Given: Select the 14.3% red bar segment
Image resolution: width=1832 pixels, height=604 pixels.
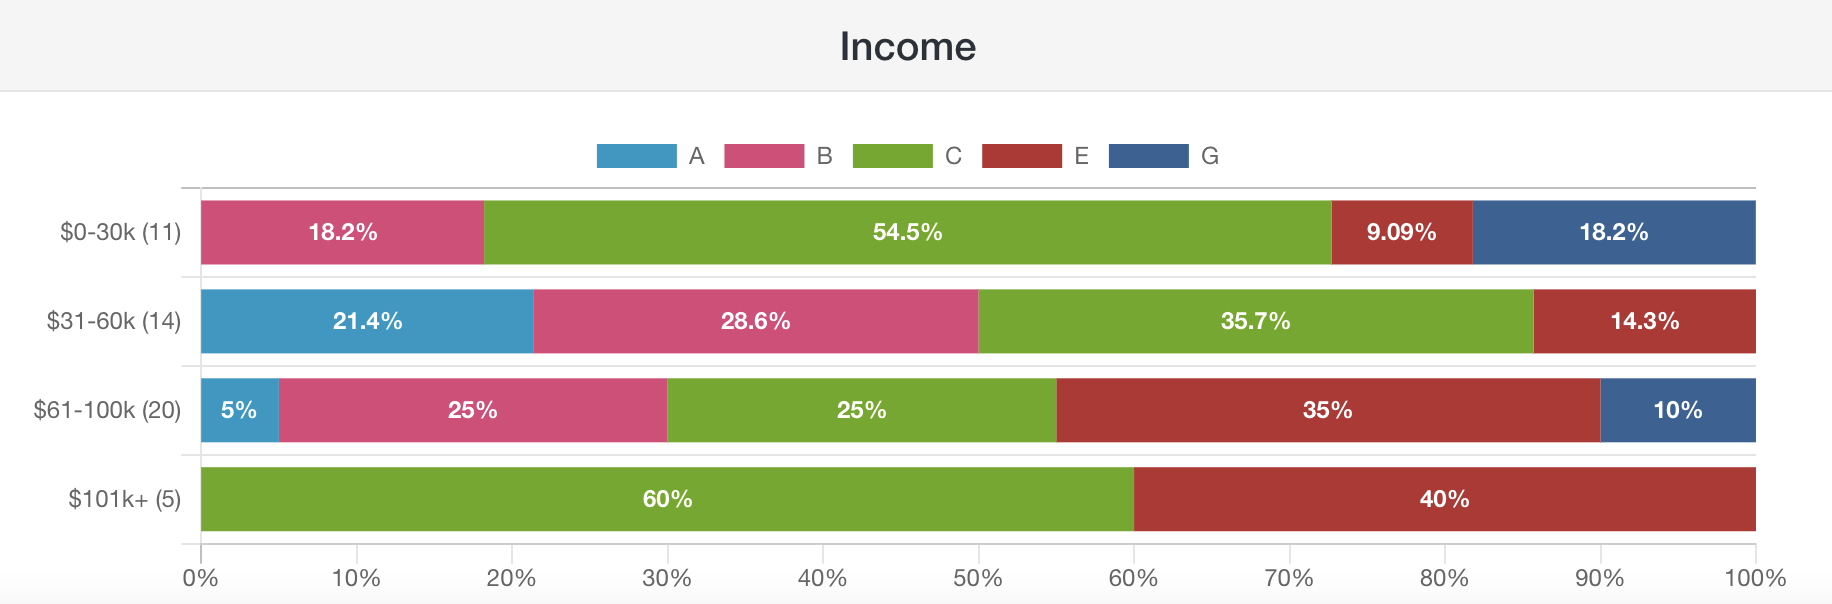Looking at the screenshot, I should [1644, 321].
